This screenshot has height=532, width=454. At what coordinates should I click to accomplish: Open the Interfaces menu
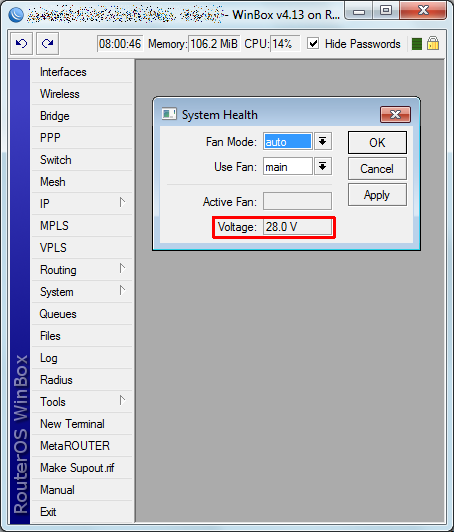click(82, 72)
